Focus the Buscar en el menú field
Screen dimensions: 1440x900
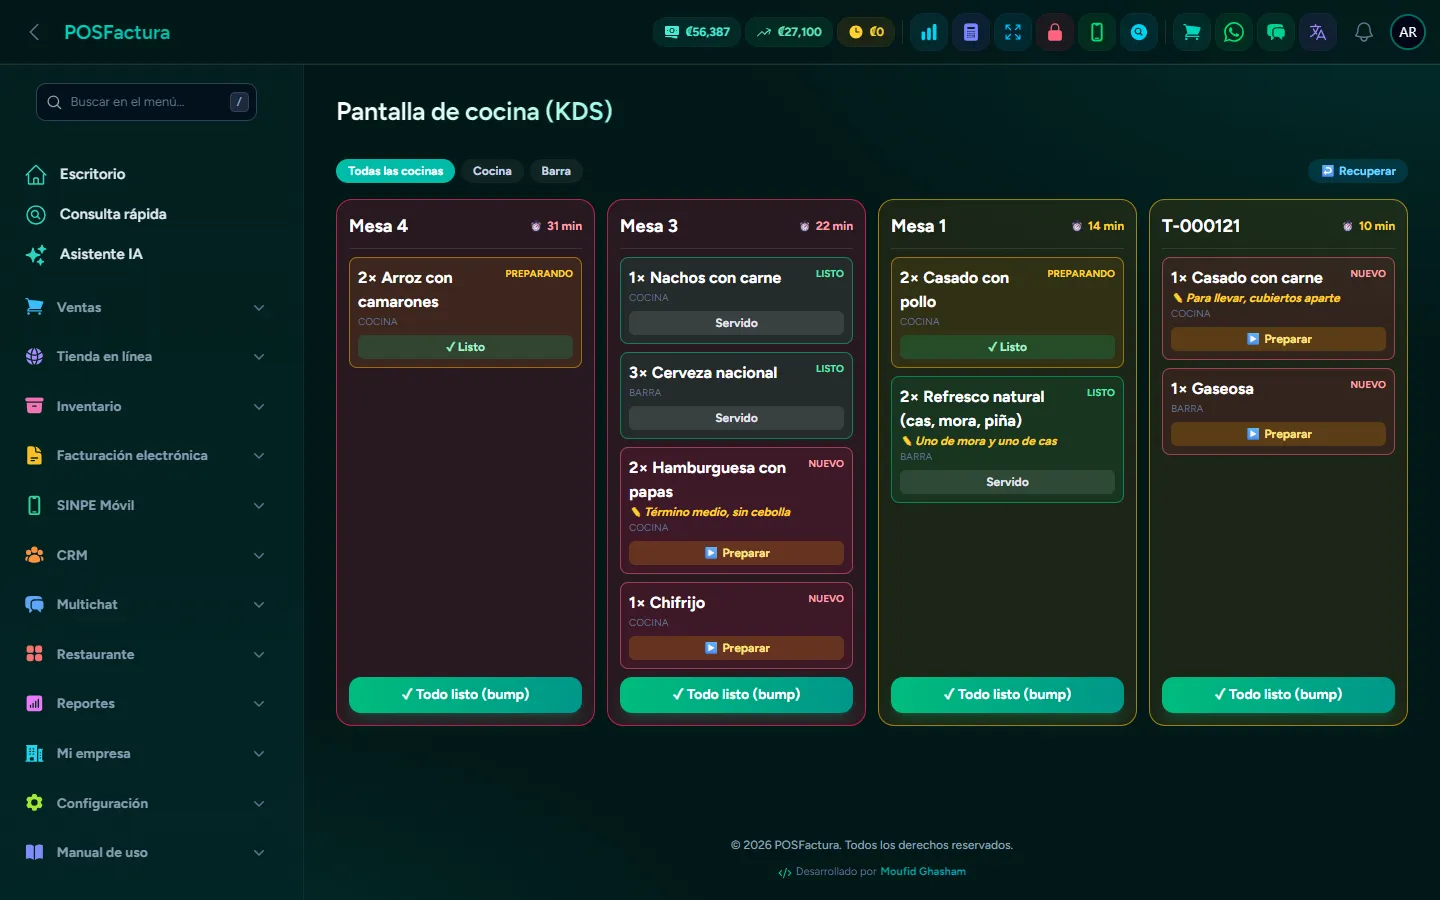point(146,102)
